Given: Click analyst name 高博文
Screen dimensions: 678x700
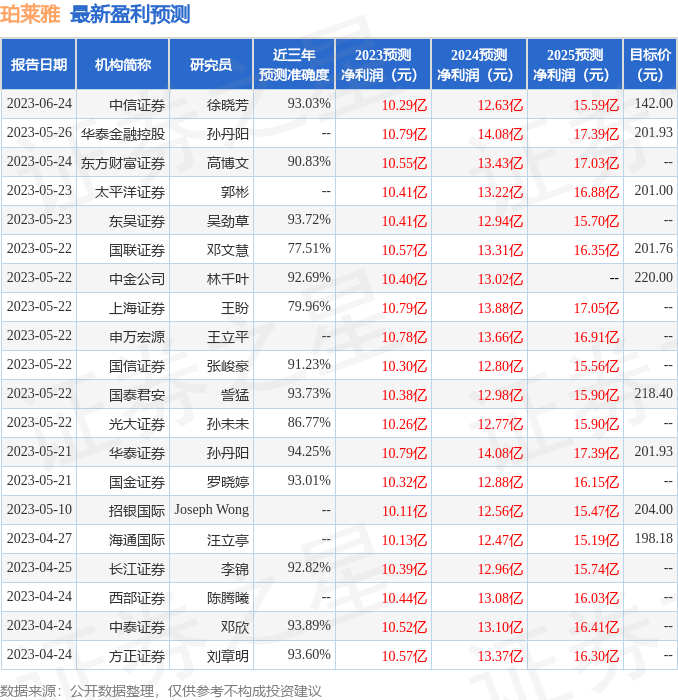Looking at the screenshot, I should 228,163.
